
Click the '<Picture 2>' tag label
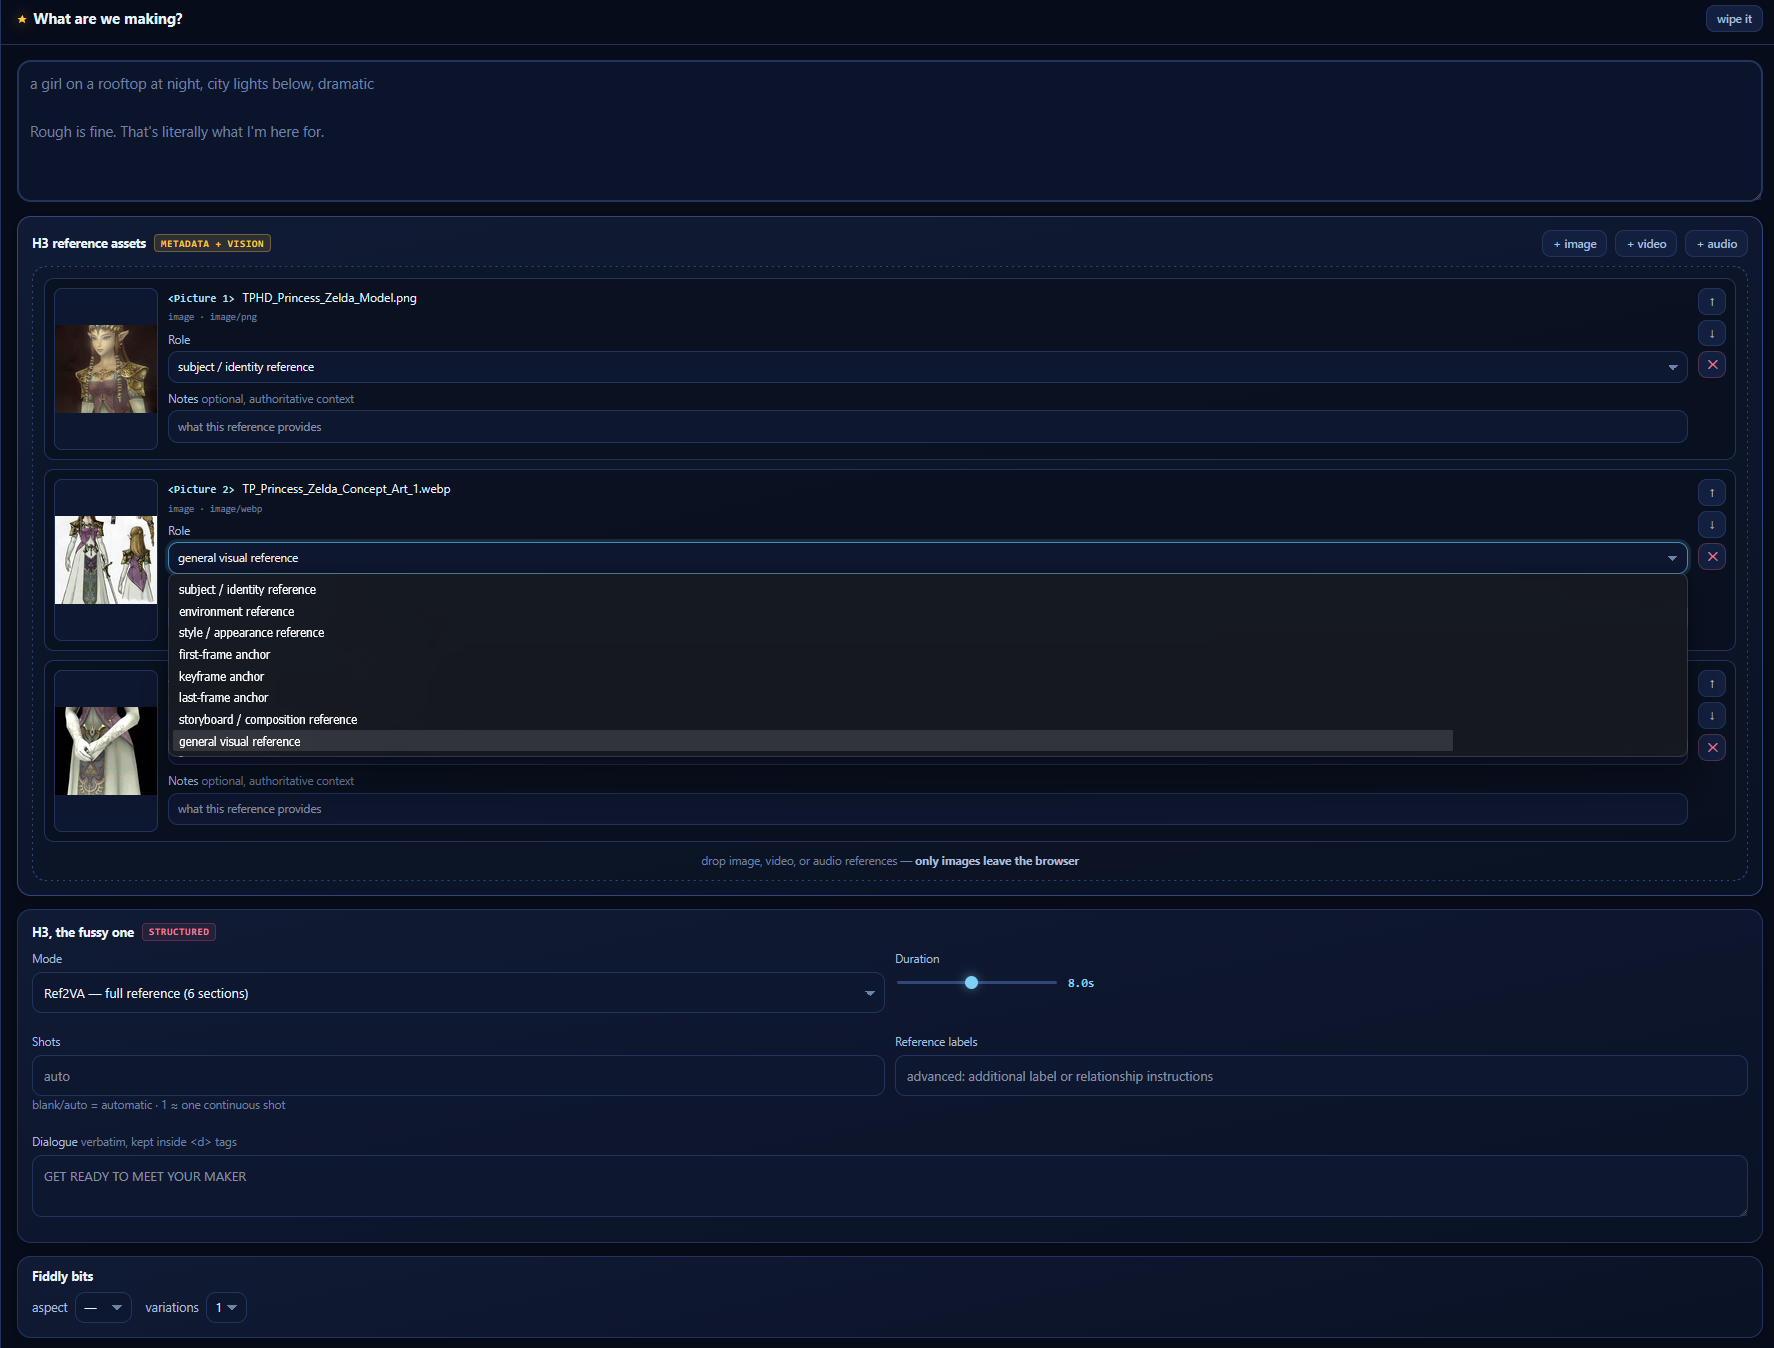coord(201,489)
